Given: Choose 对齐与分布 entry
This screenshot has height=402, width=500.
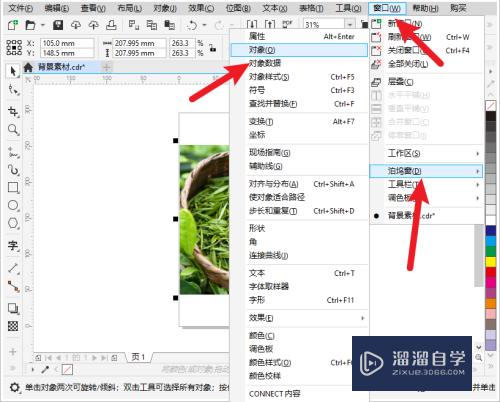Looking at the screenshot, I should pyautogui.click(x=299, y=184).
